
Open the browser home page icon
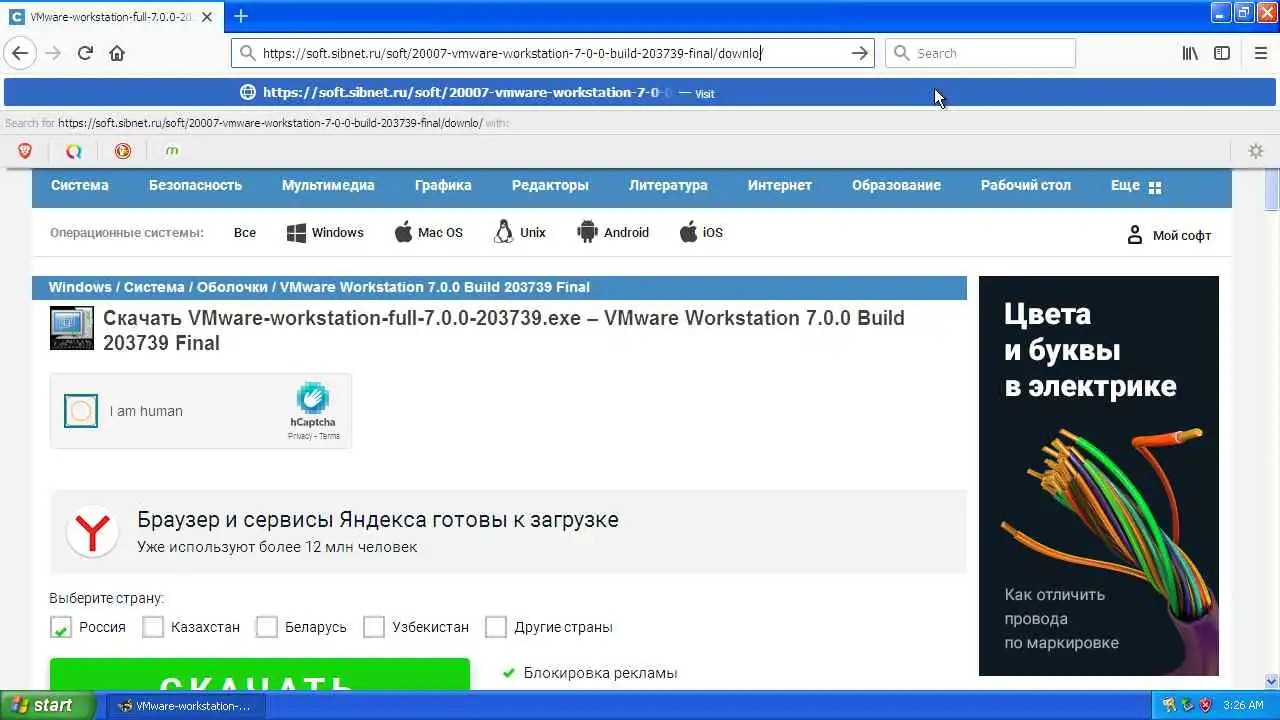[117, 53]
